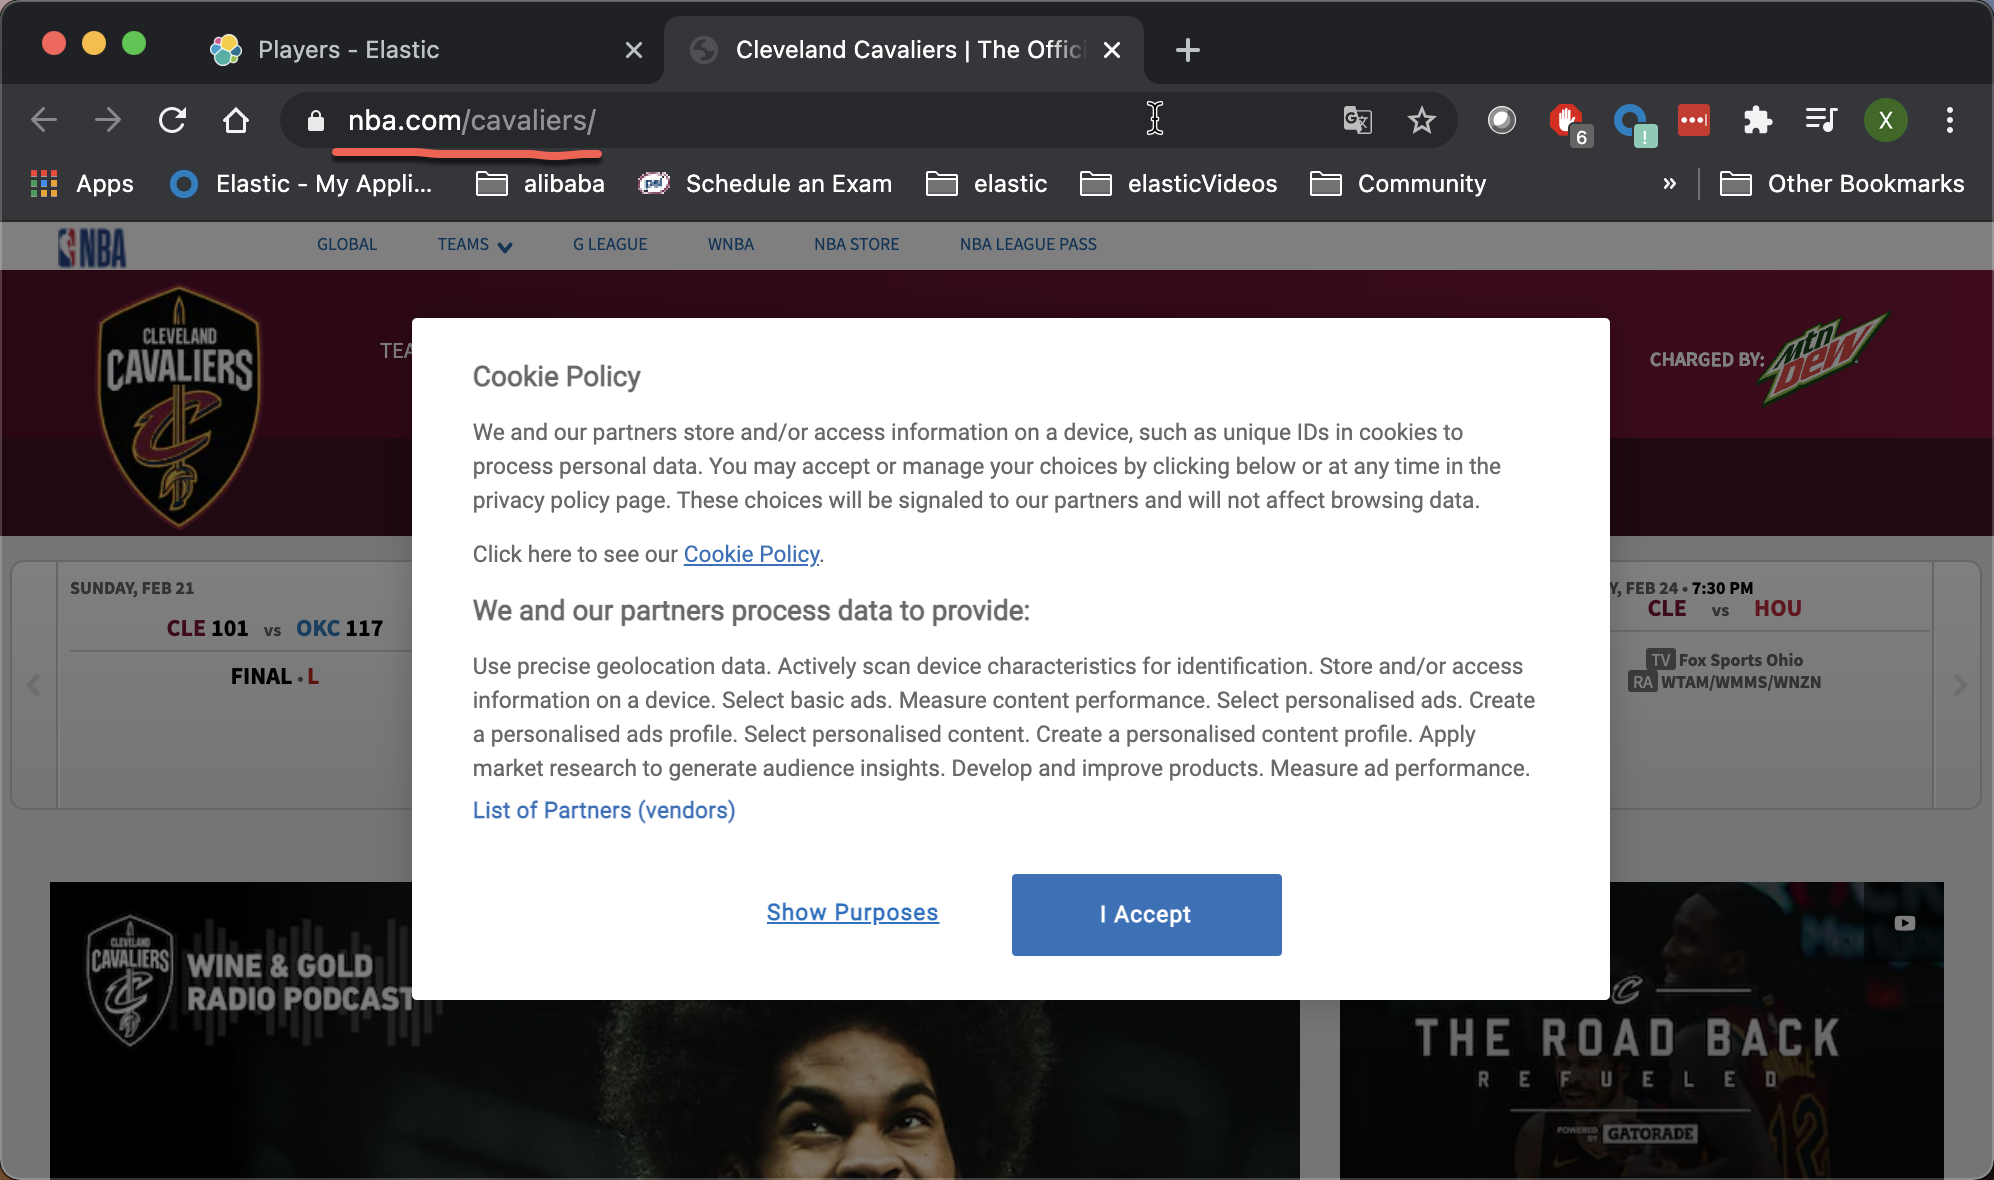The height and width of the screenshot is (1180, 1994).
Task: Bookmark this page with the star icon
Action: coord(1421,121)
